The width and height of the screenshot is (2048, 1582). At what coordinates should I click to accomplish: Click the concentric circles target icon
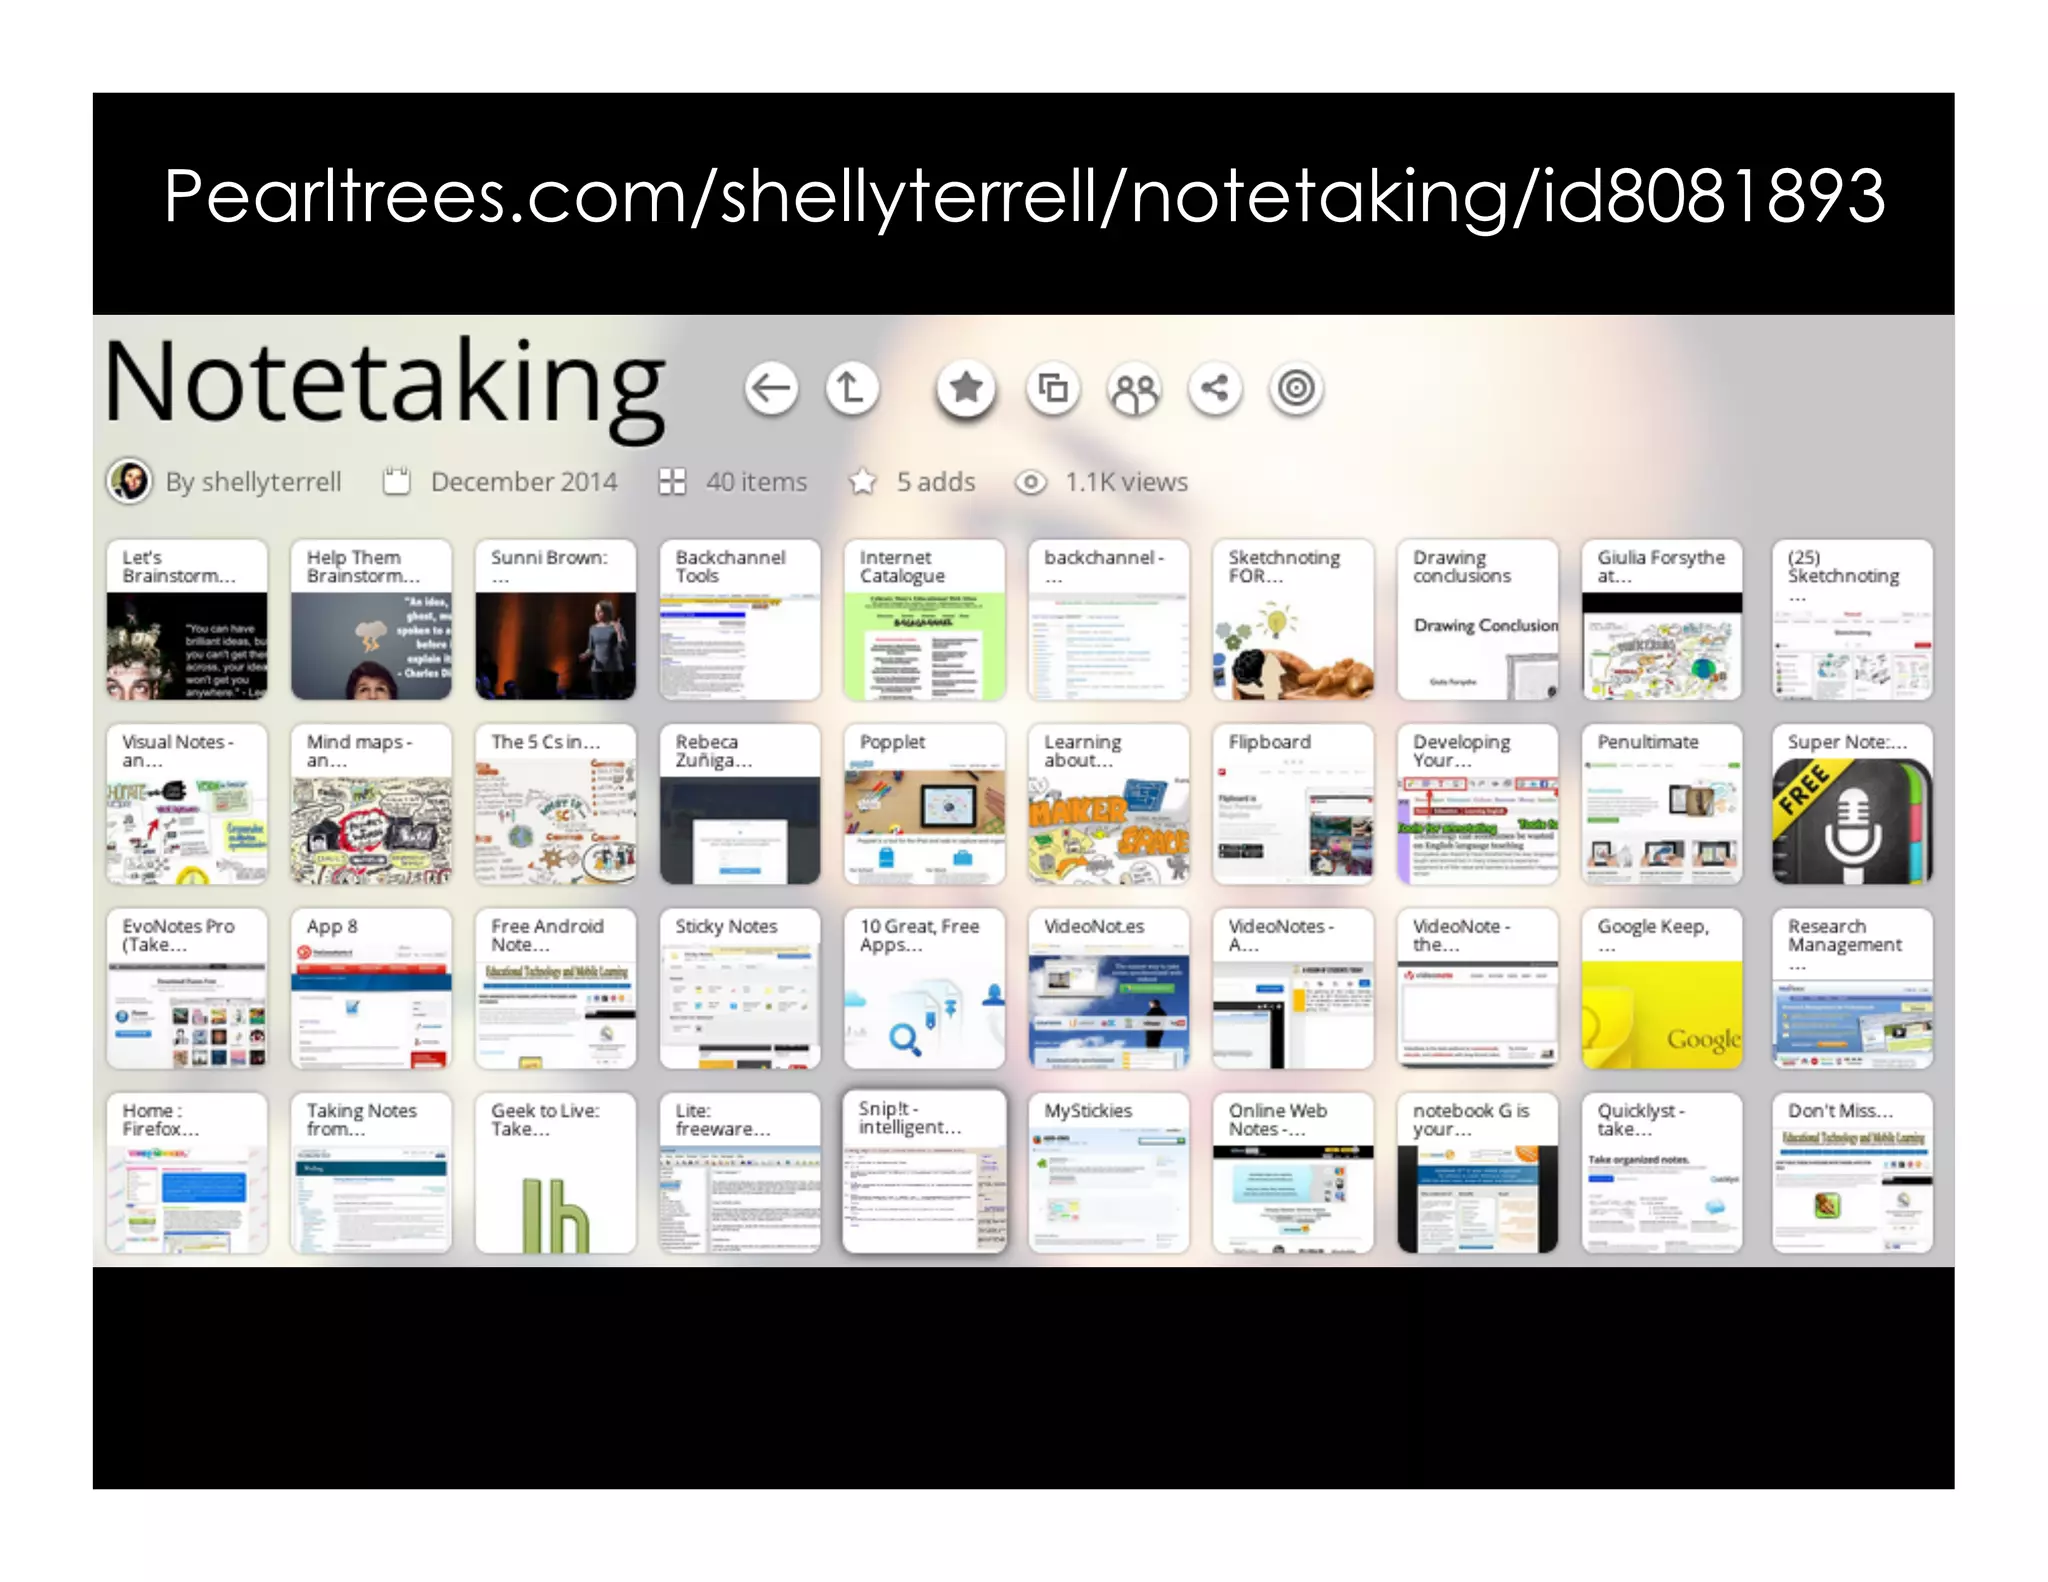(x=1296, y=388)
